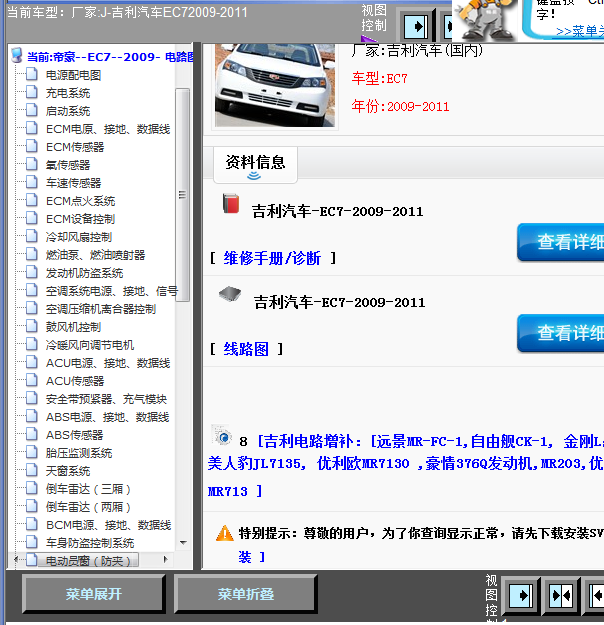Open 胎压监测系统 diagram
This screenshot has height=625, width=604.
point(79,452)
